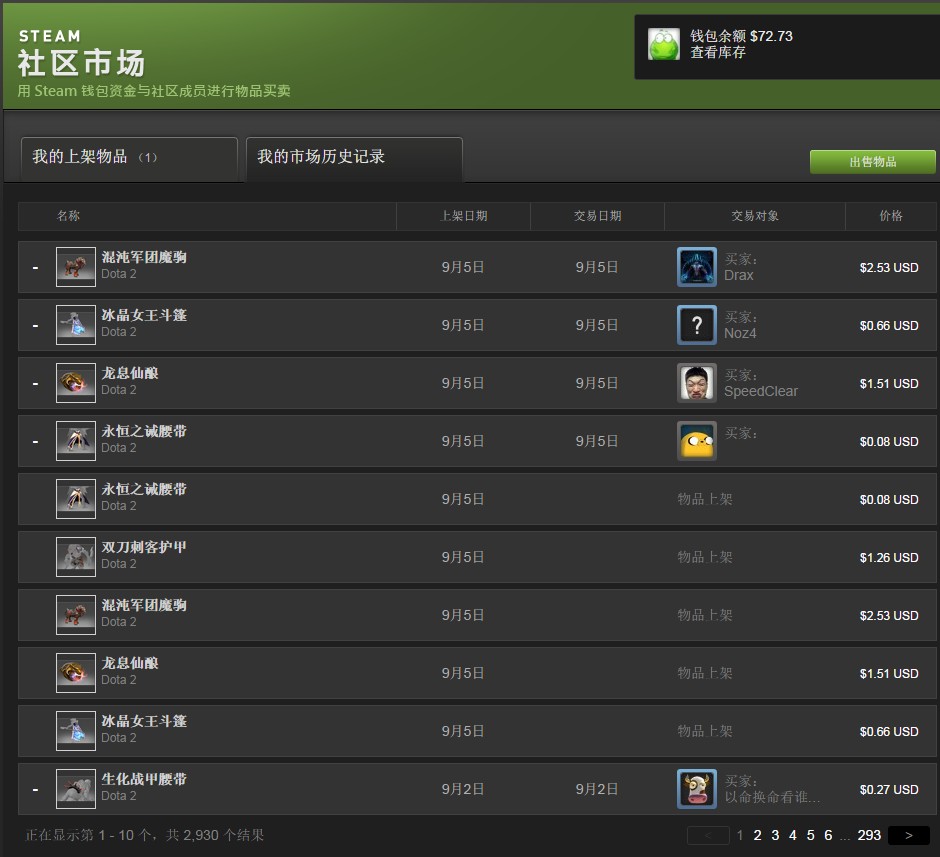
Task: Open item name 混沌军团魔驹 sold to Drax
Action: 144,257
